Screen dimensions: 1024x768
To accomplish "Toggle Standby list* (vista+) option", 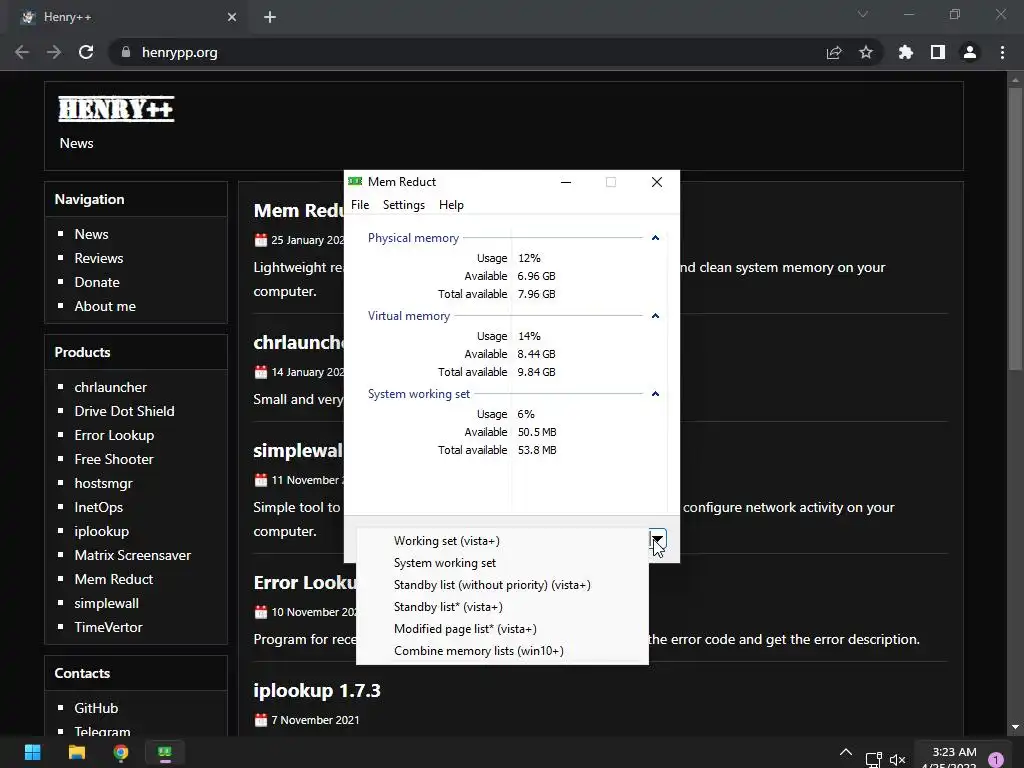I will (x=502, y=607).
